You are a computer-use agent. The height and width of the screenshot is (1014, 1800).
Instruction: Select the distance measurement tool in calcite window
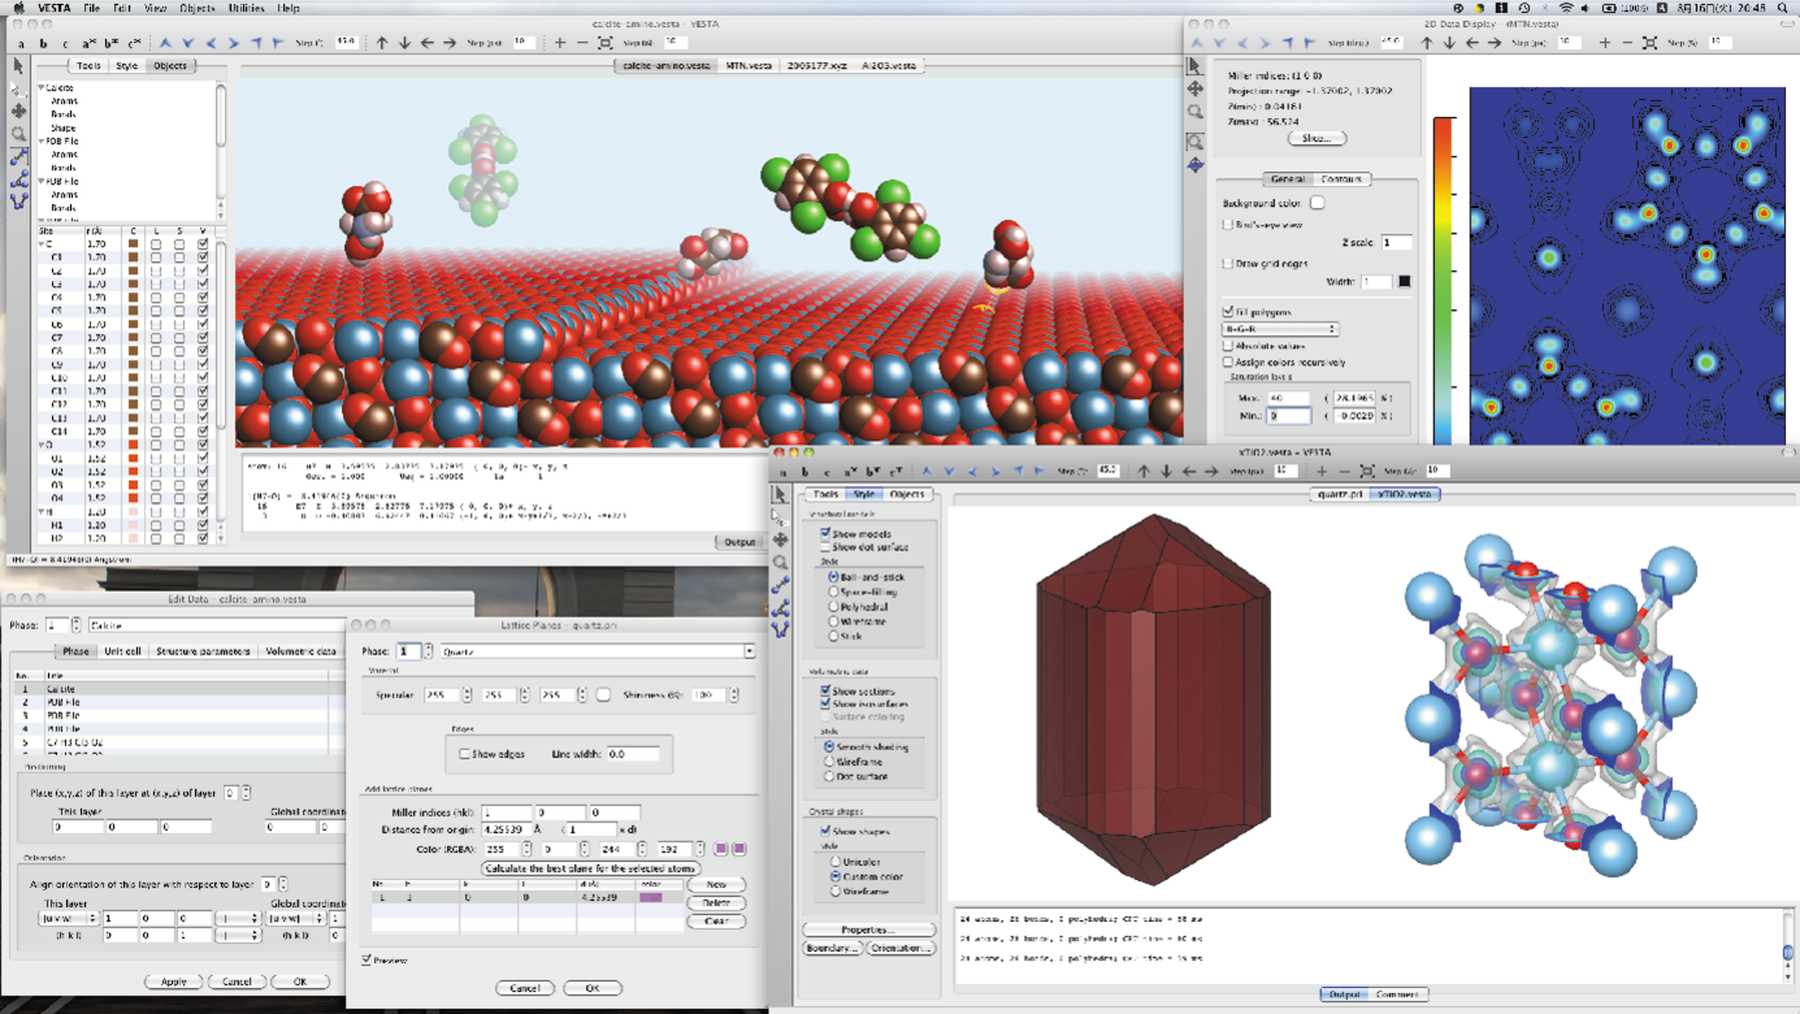pyautogui.click(x=18, y=157)
